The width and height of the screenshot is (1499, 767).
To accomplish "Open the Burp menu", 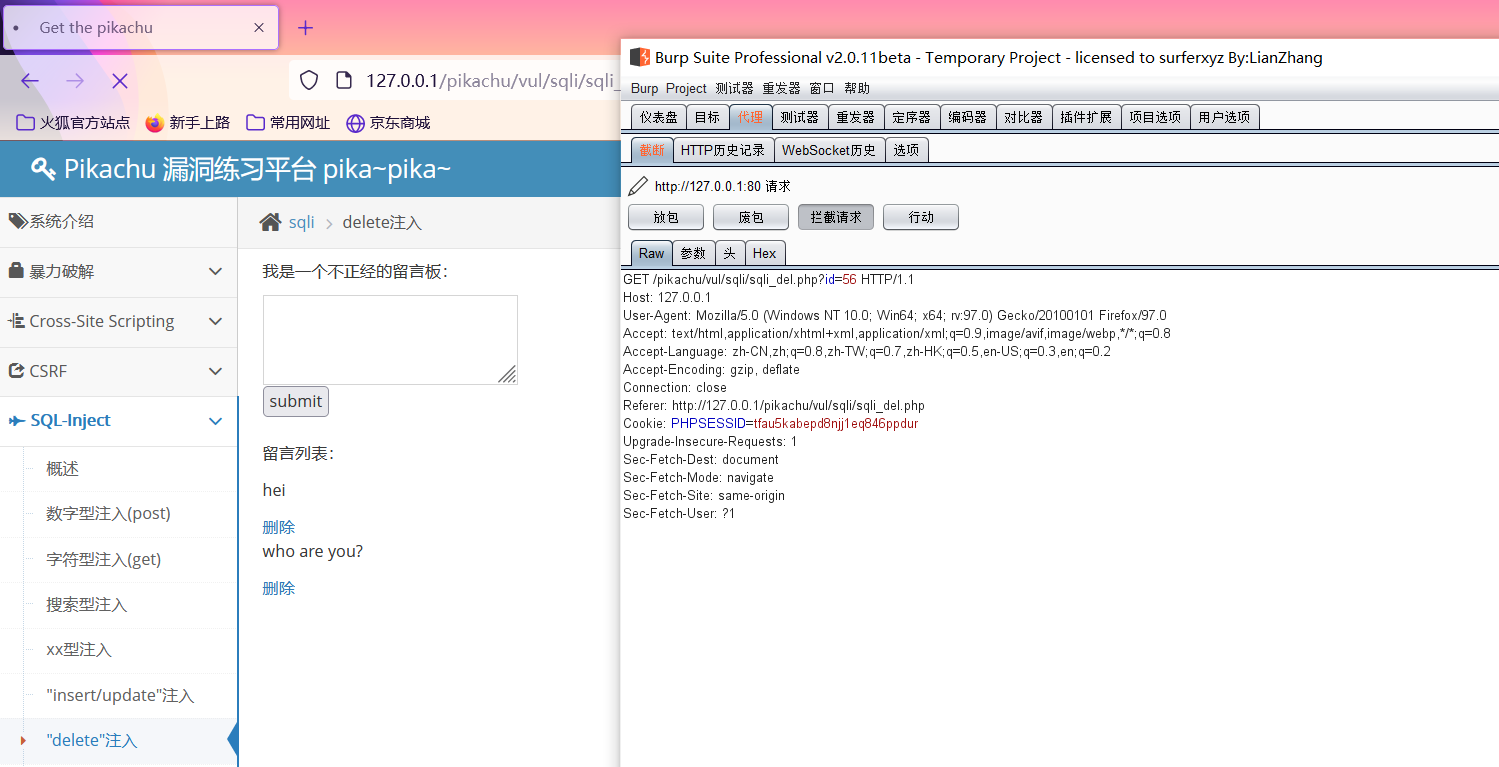I will [x=644, y=88].
